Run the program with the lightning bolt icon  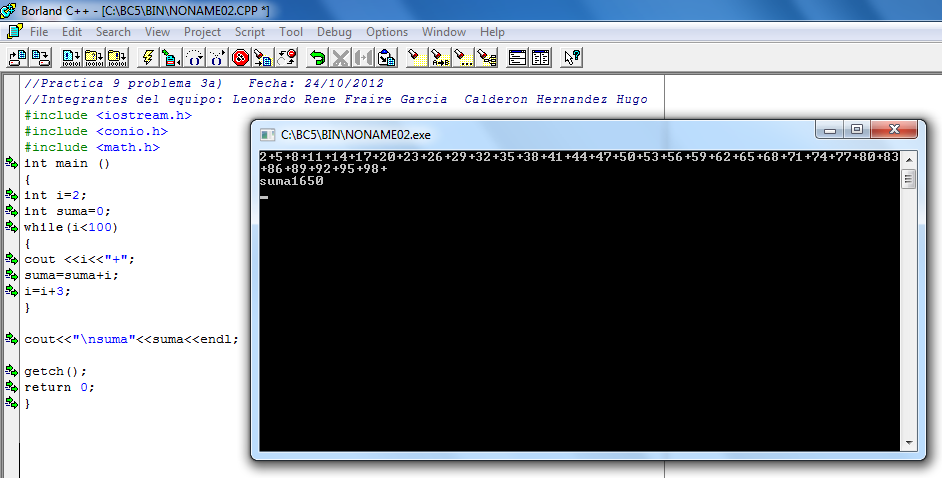coord(148,58)
